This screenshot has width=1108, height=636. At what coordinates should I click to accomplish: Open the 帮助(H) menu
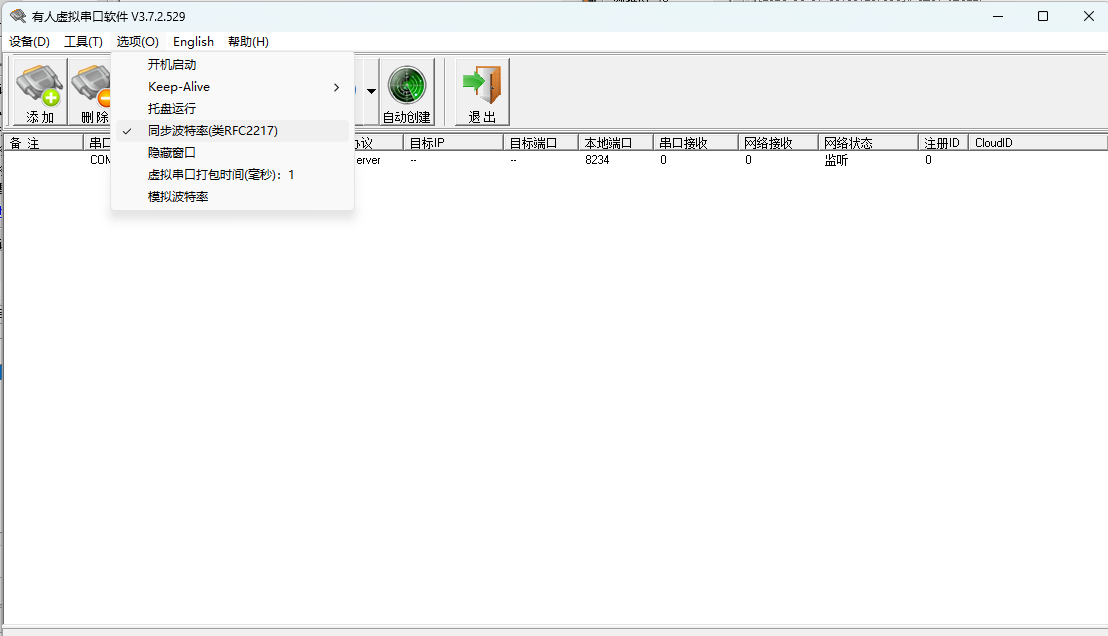[248, 42]
